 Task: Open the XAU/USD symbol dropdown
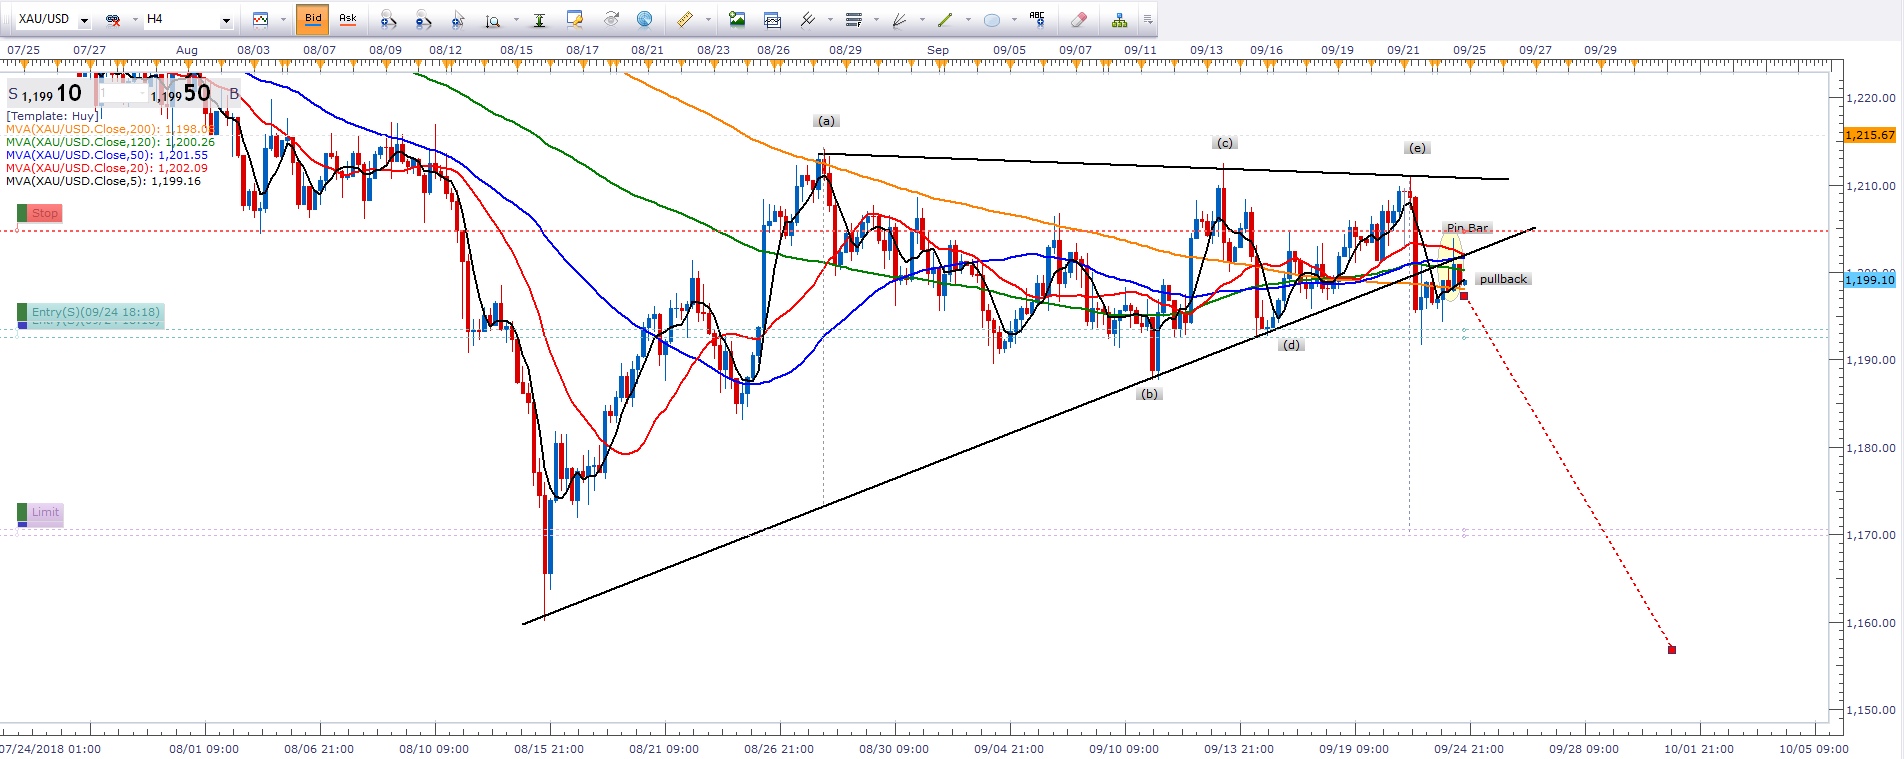click(x=84, y=20)
